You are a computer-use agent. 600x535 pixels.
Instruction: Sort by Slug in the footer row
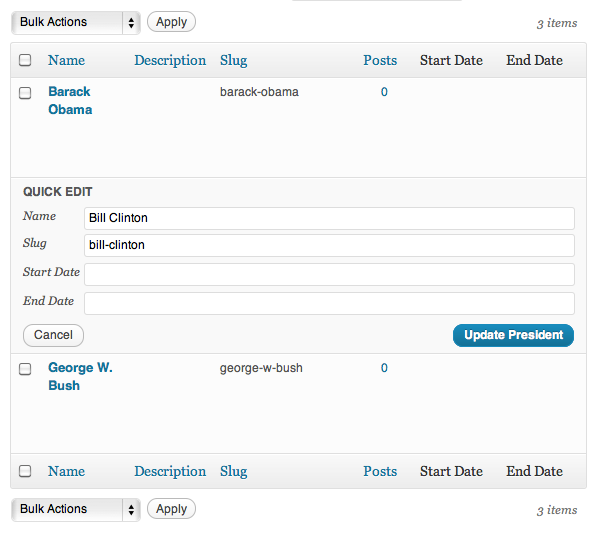point(233,471)
